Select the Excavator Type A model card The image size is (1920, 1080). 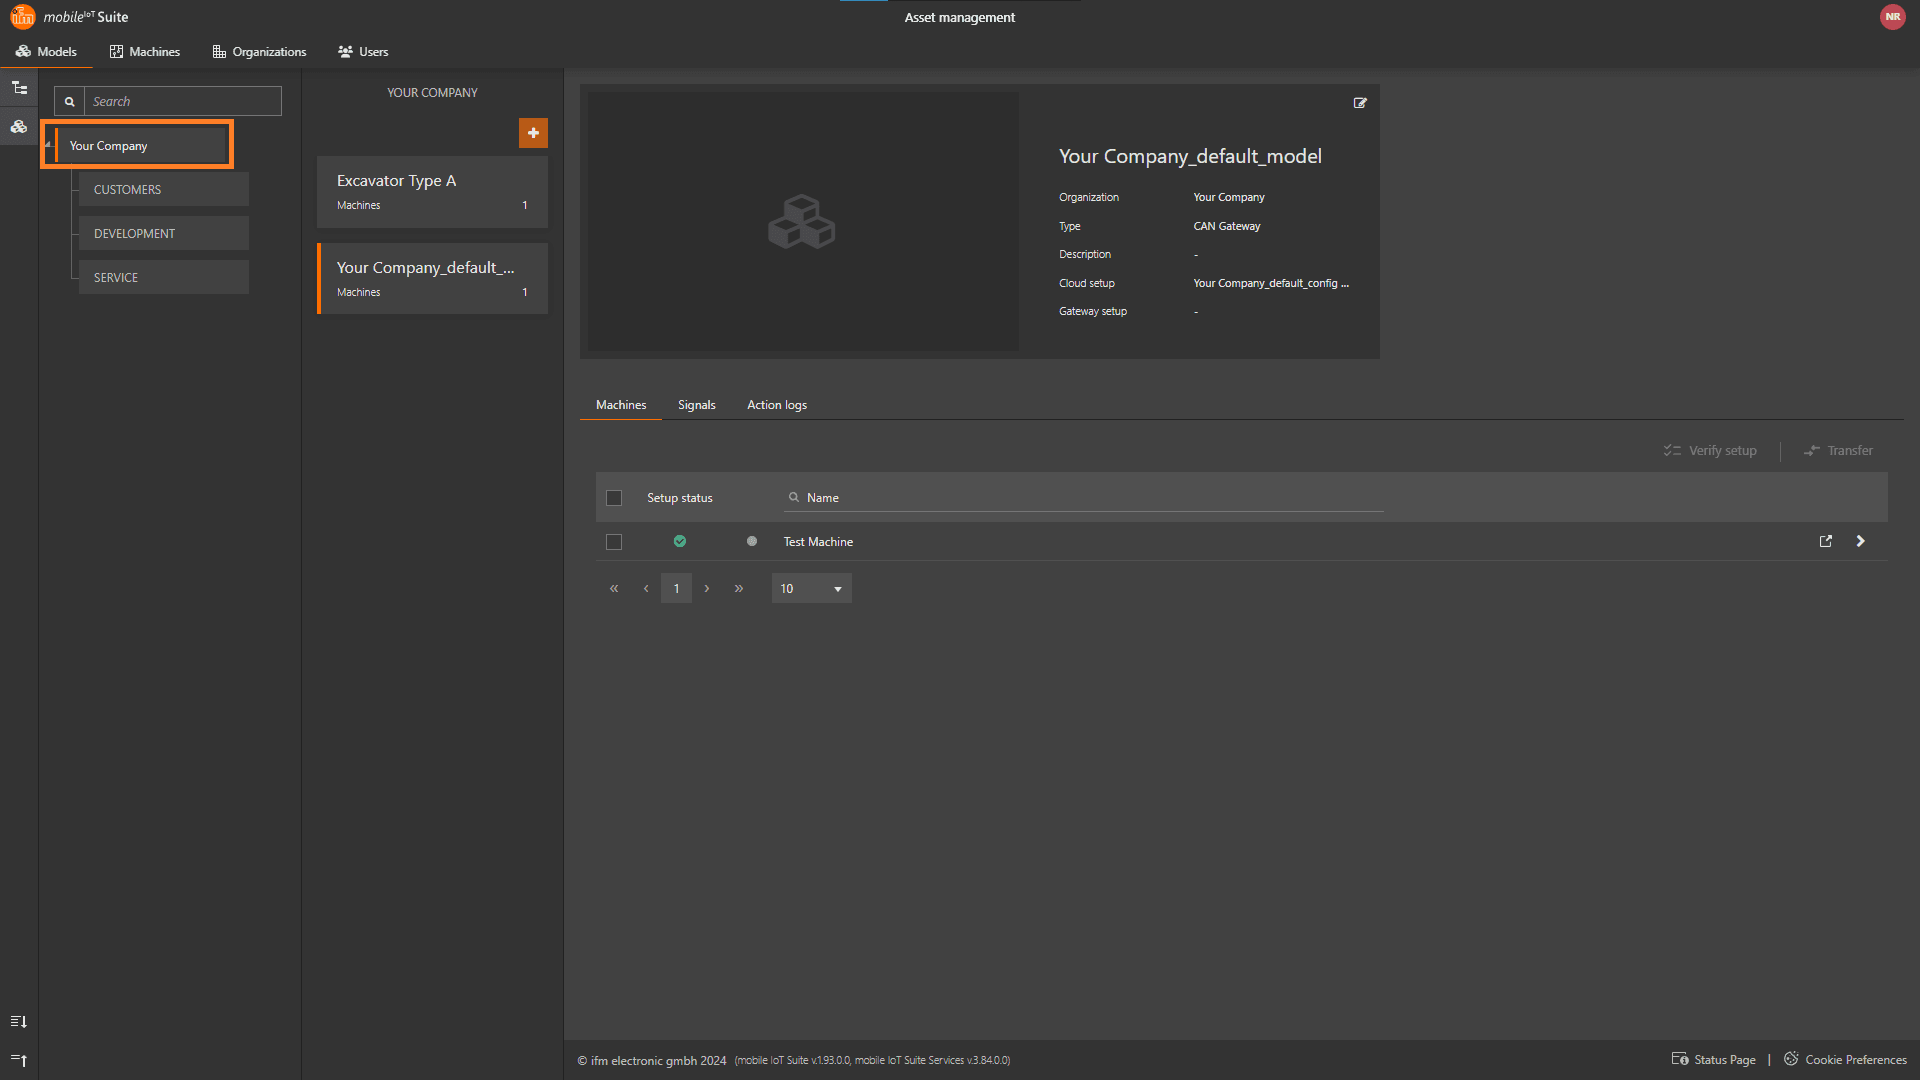pos(432,191)
